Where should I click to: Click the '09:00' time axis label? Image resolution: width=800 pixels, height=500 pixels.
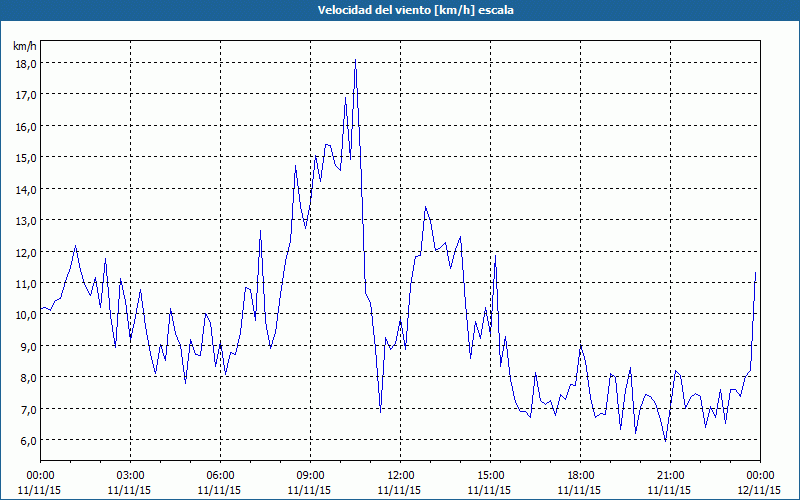point(310,476)
